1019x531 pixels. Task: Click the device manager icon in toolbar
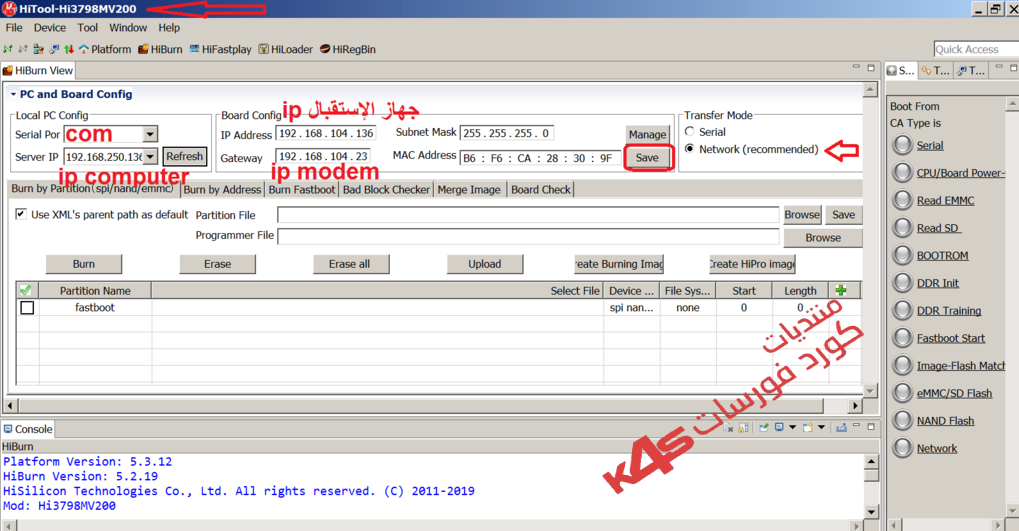(x=38, y=49)
